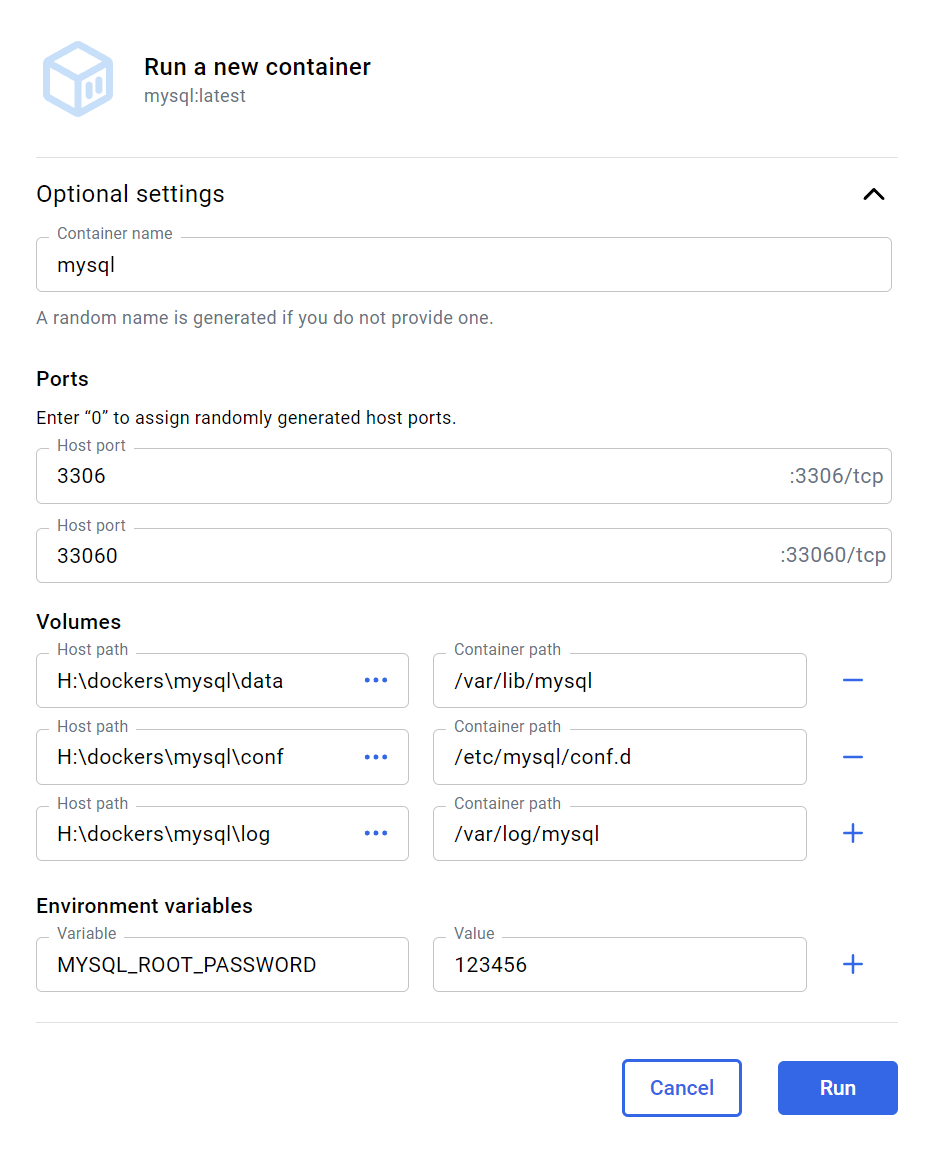Click the MYSQL_ROOT_PASSWORD variable field

222,965
